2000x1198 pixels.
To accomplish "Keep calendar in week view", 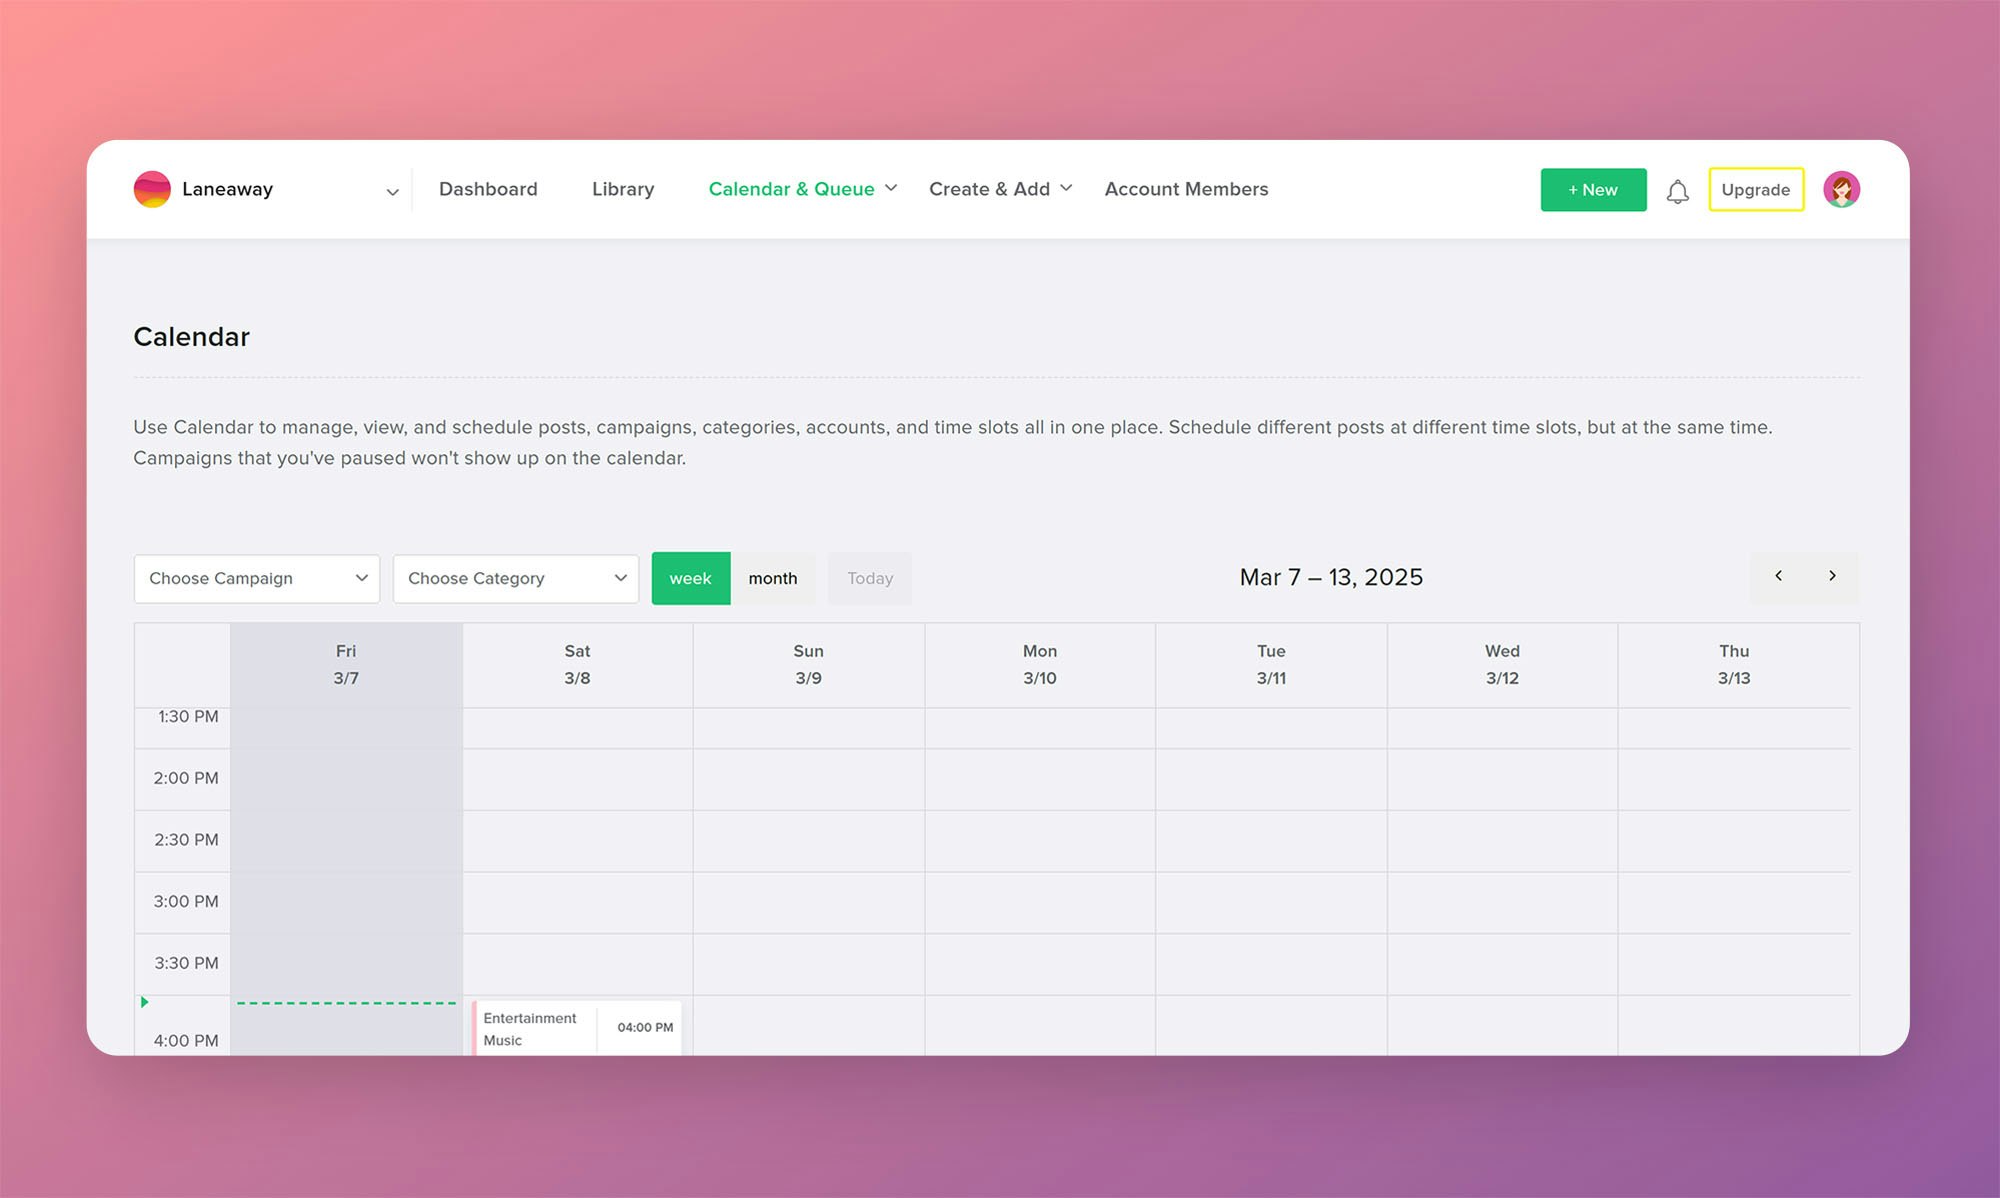I will point(690,578).
